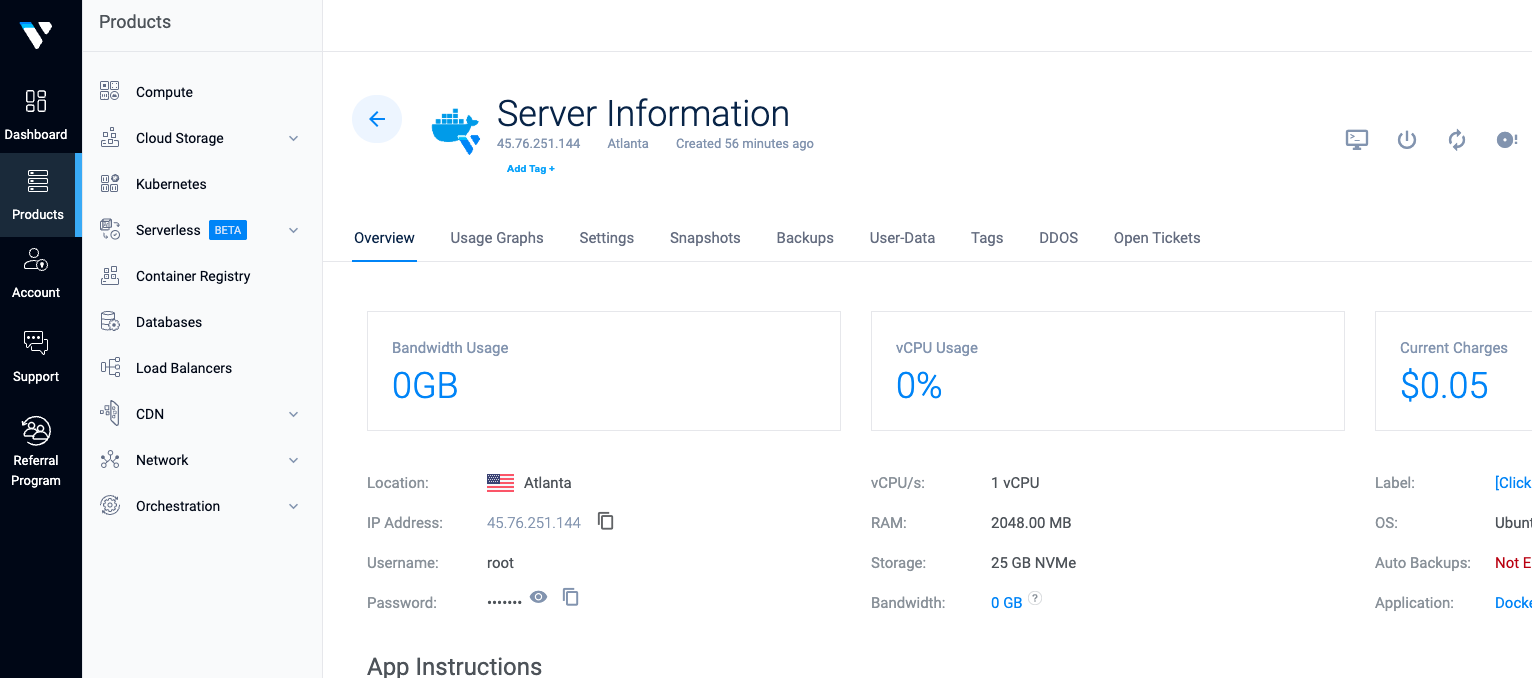Switch to the Snapshots tab
The width and height of the screenshot is (1532, 678).
(x=704, y=238)
